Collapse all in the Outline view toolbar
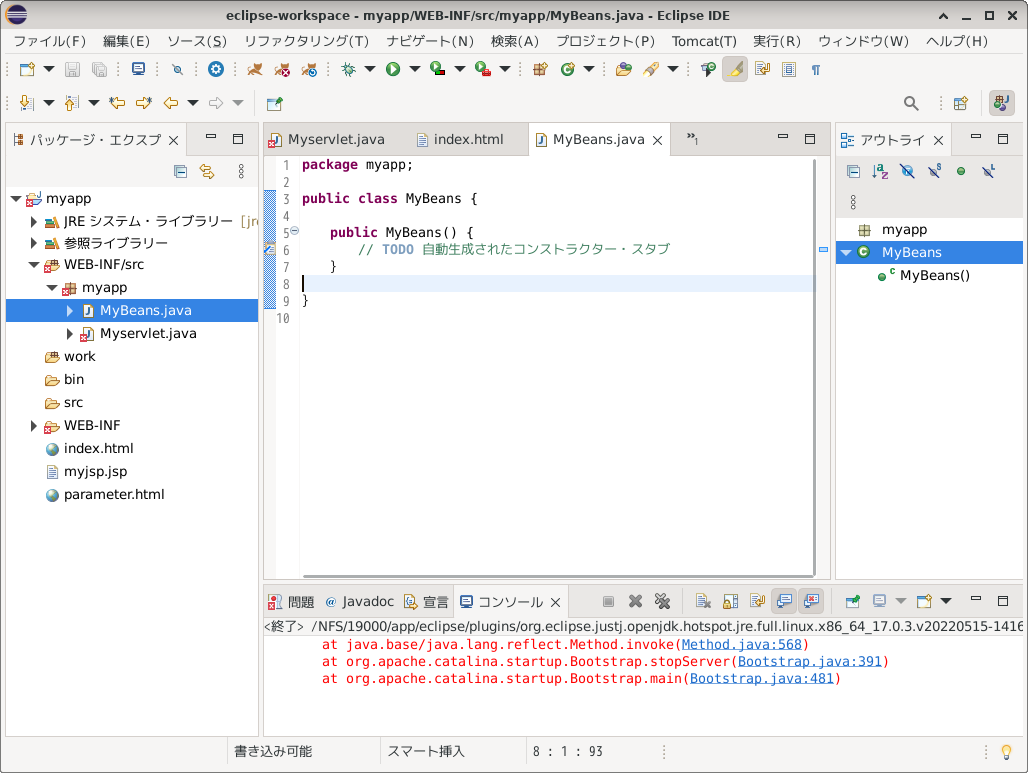This screenshot has height=773, width=1028. (x=853, y=172)
